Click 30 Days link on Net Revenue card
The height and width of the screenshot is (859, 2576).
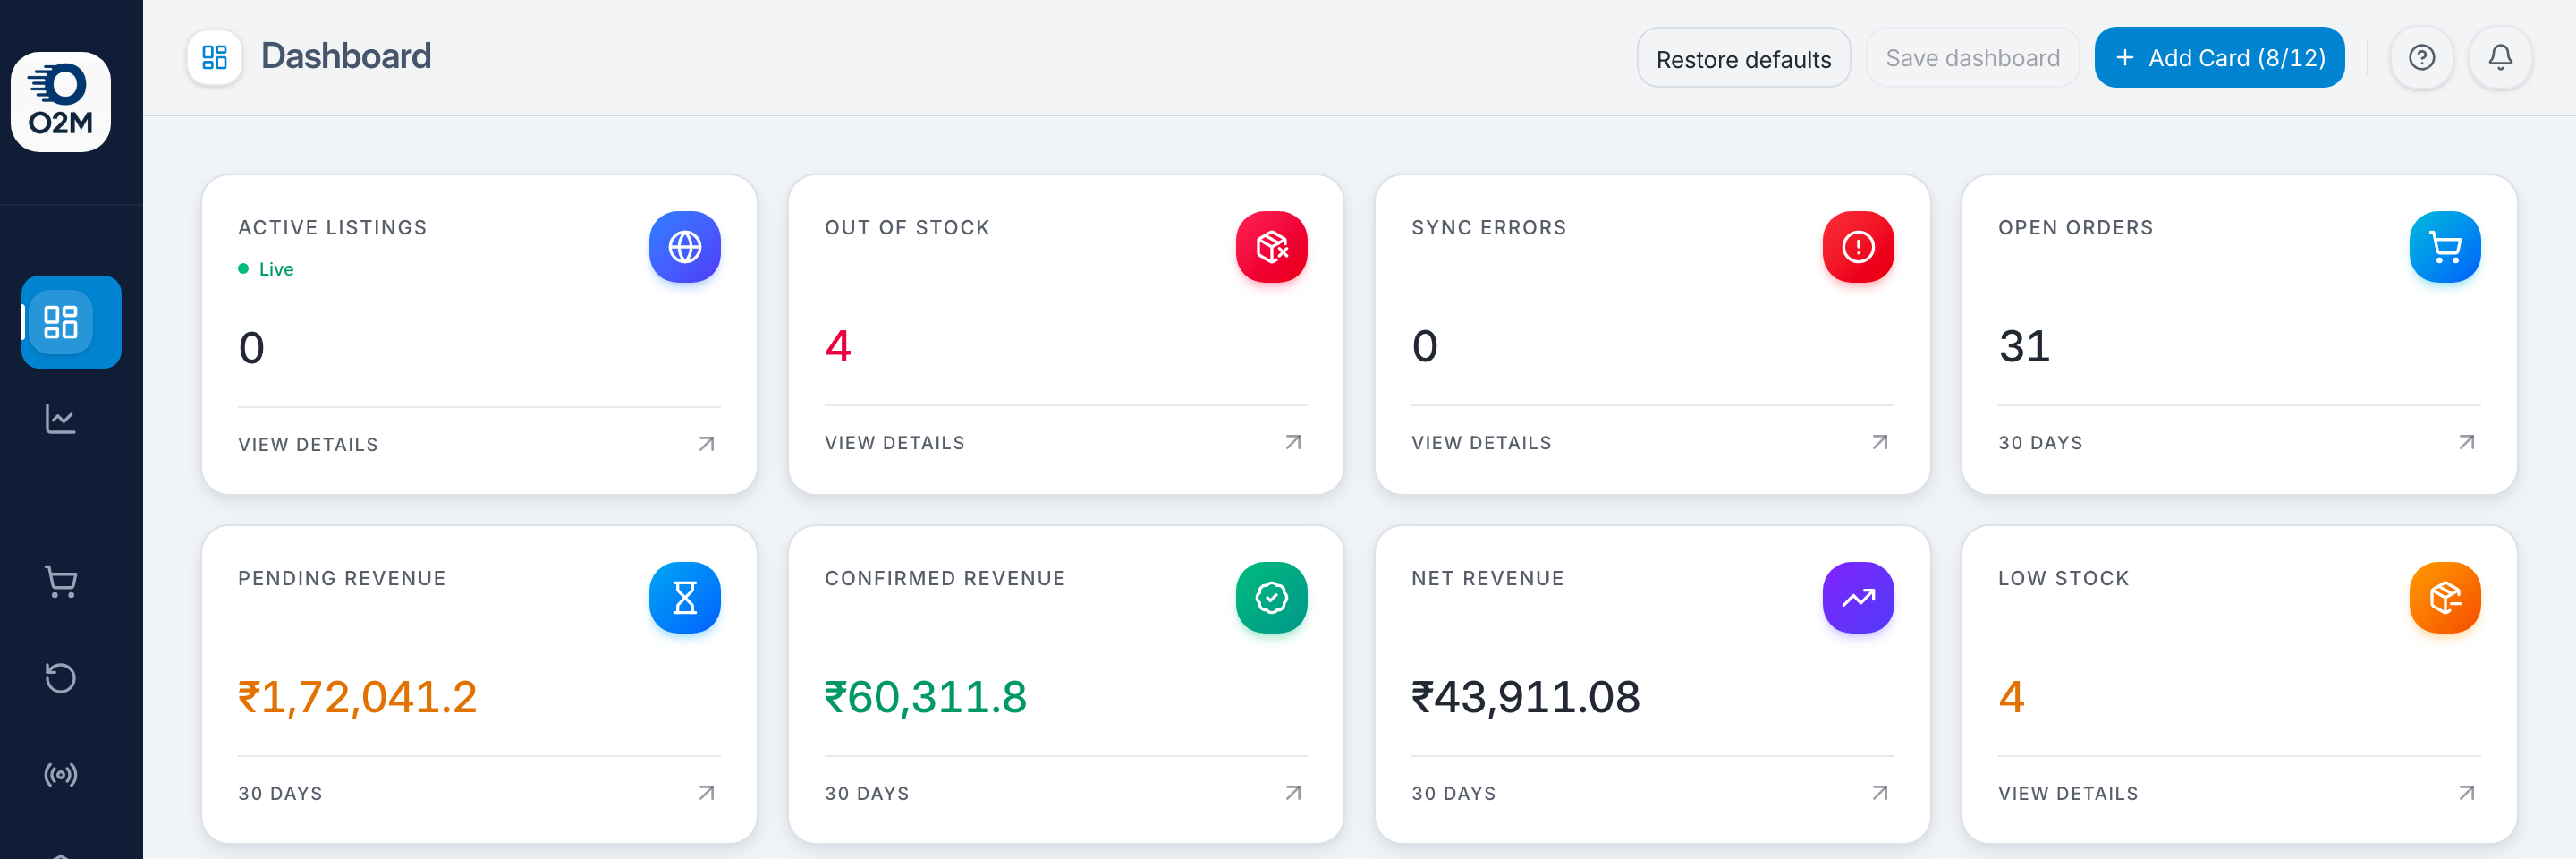[x=1454, y=794]
